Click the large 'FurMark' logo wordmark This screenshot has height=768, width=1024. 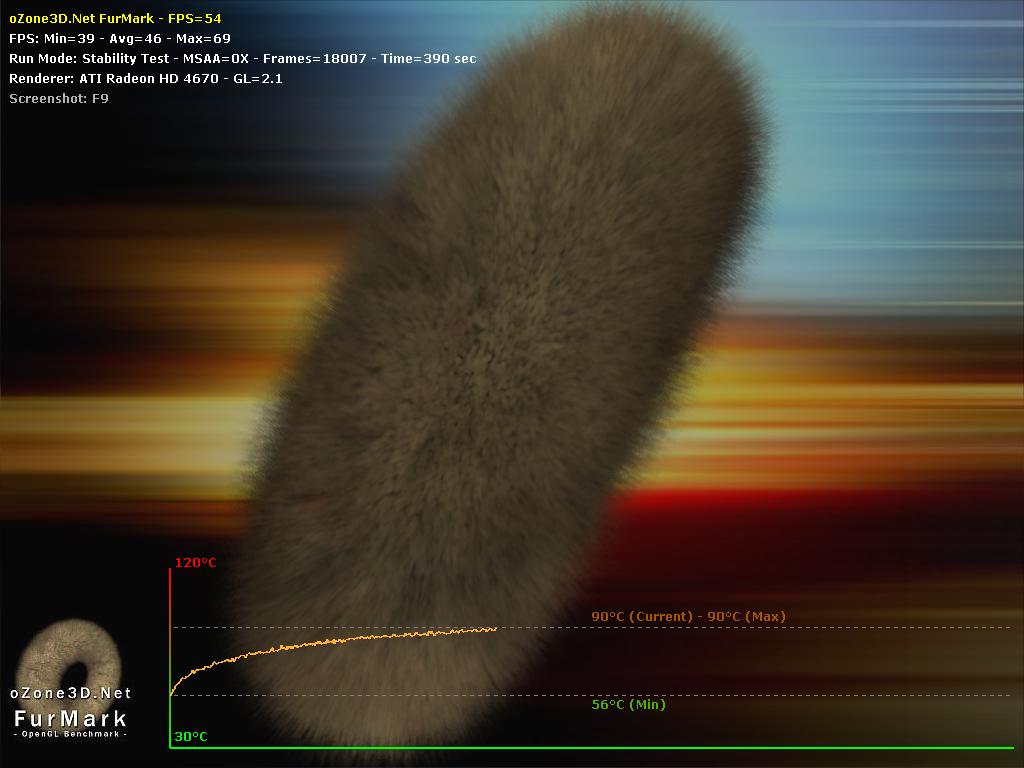[71, 718]
